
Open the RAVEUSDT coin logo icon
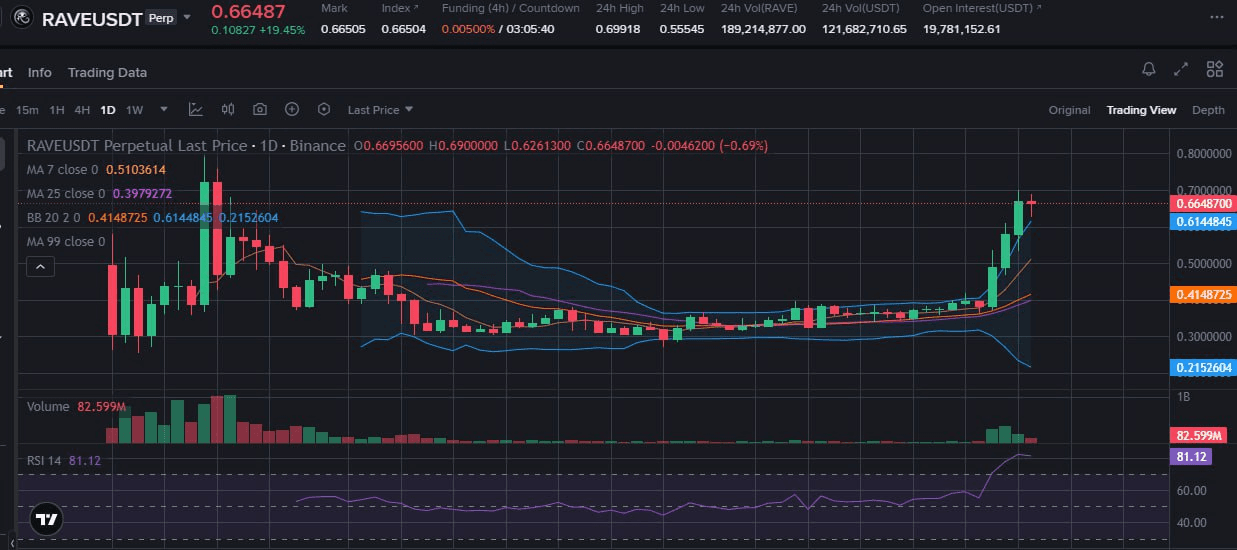coord(20,18)
